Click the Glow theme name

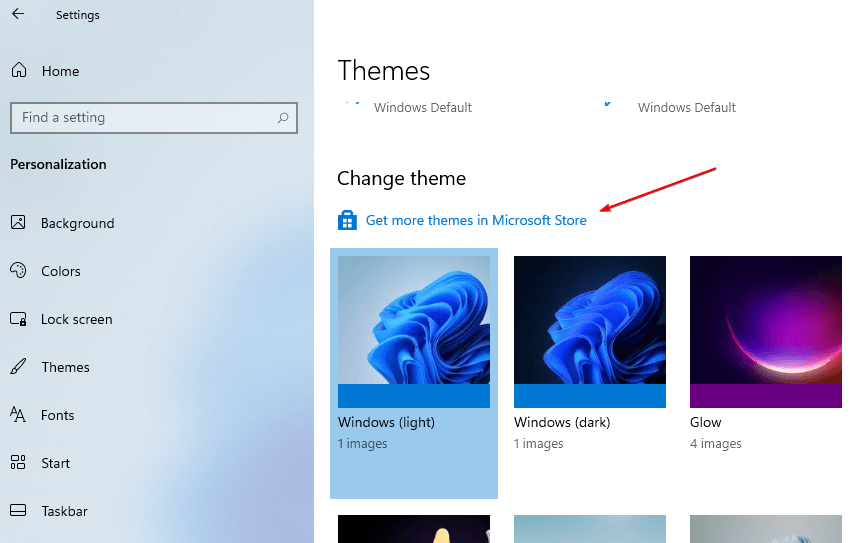pos(705,423)
